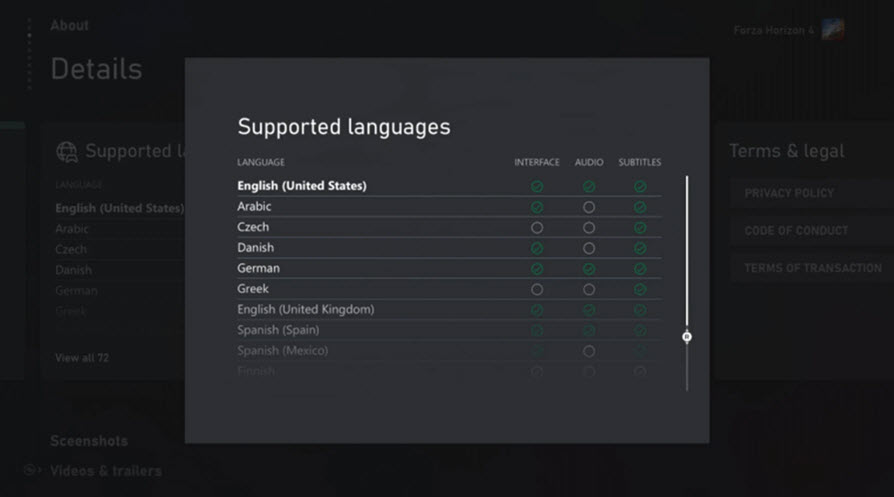This screenshot has height=497, width=894.
Task: Click the English (United States) interface checkmark
Action: (537, 186)
